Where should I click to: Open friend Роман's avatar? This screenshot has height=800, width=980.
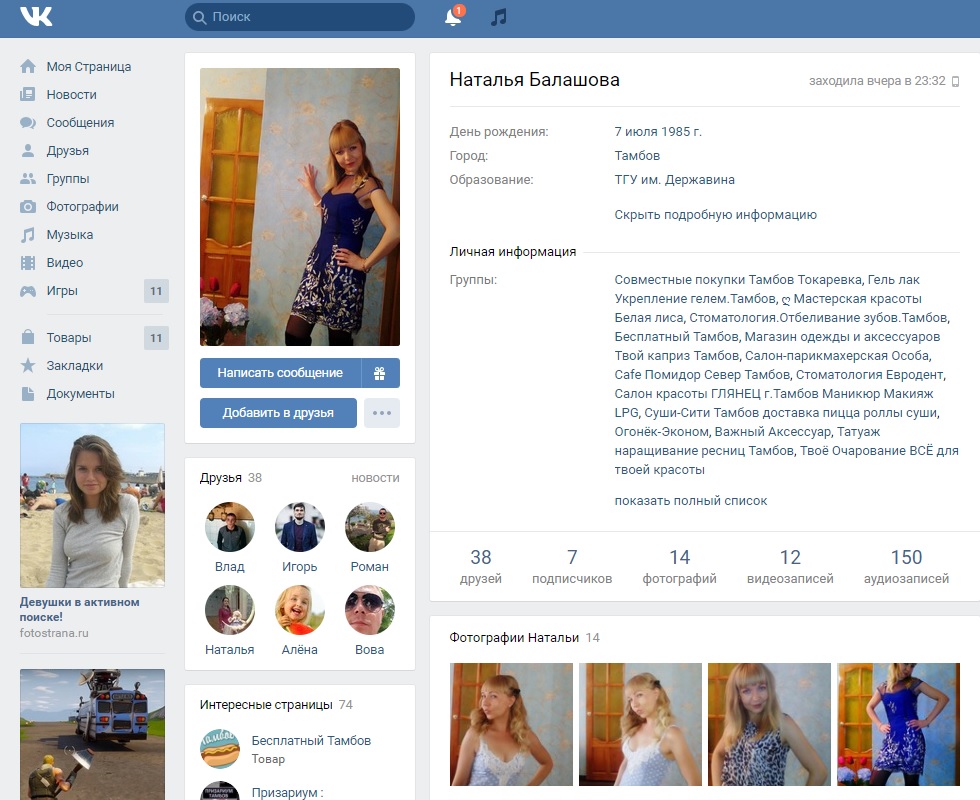(370, 527)
